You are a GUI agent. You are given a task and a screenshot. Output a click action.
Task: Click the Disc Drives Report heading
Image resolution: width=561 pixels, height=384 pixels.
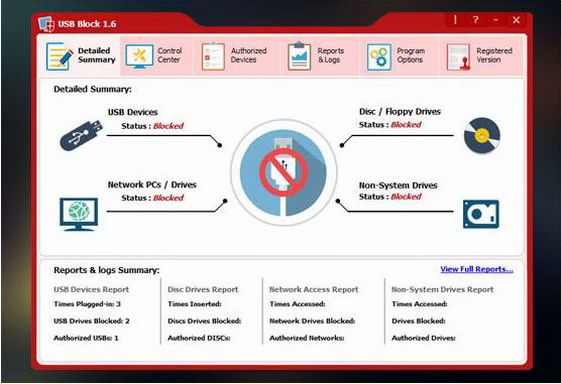203,290
